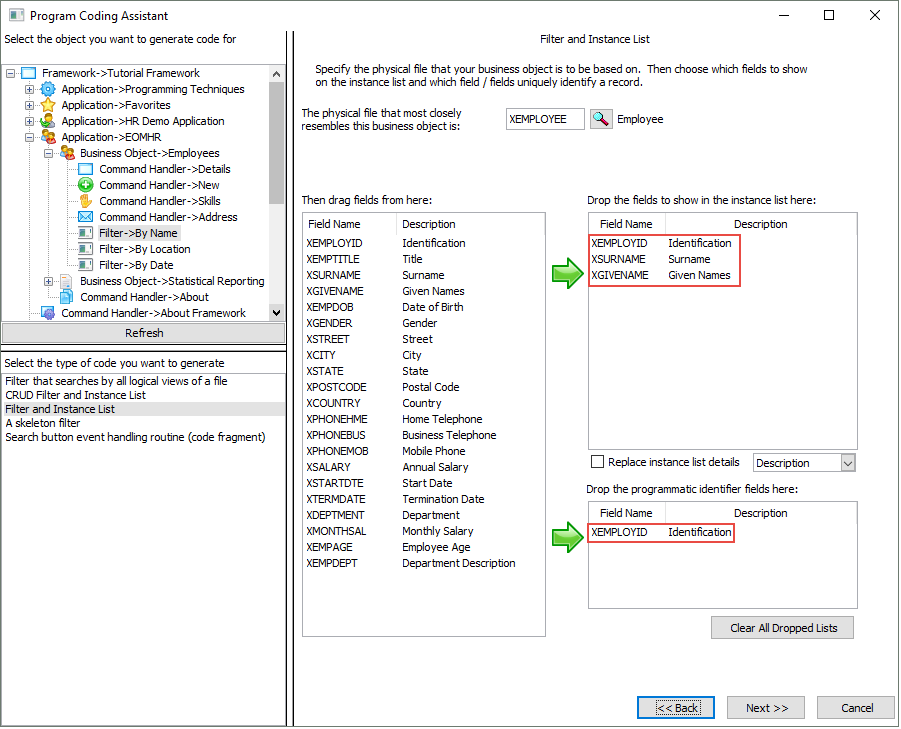Expand HR Demo Application node
The width and height of the screenshot is (901, 729).
coord(29,121)
